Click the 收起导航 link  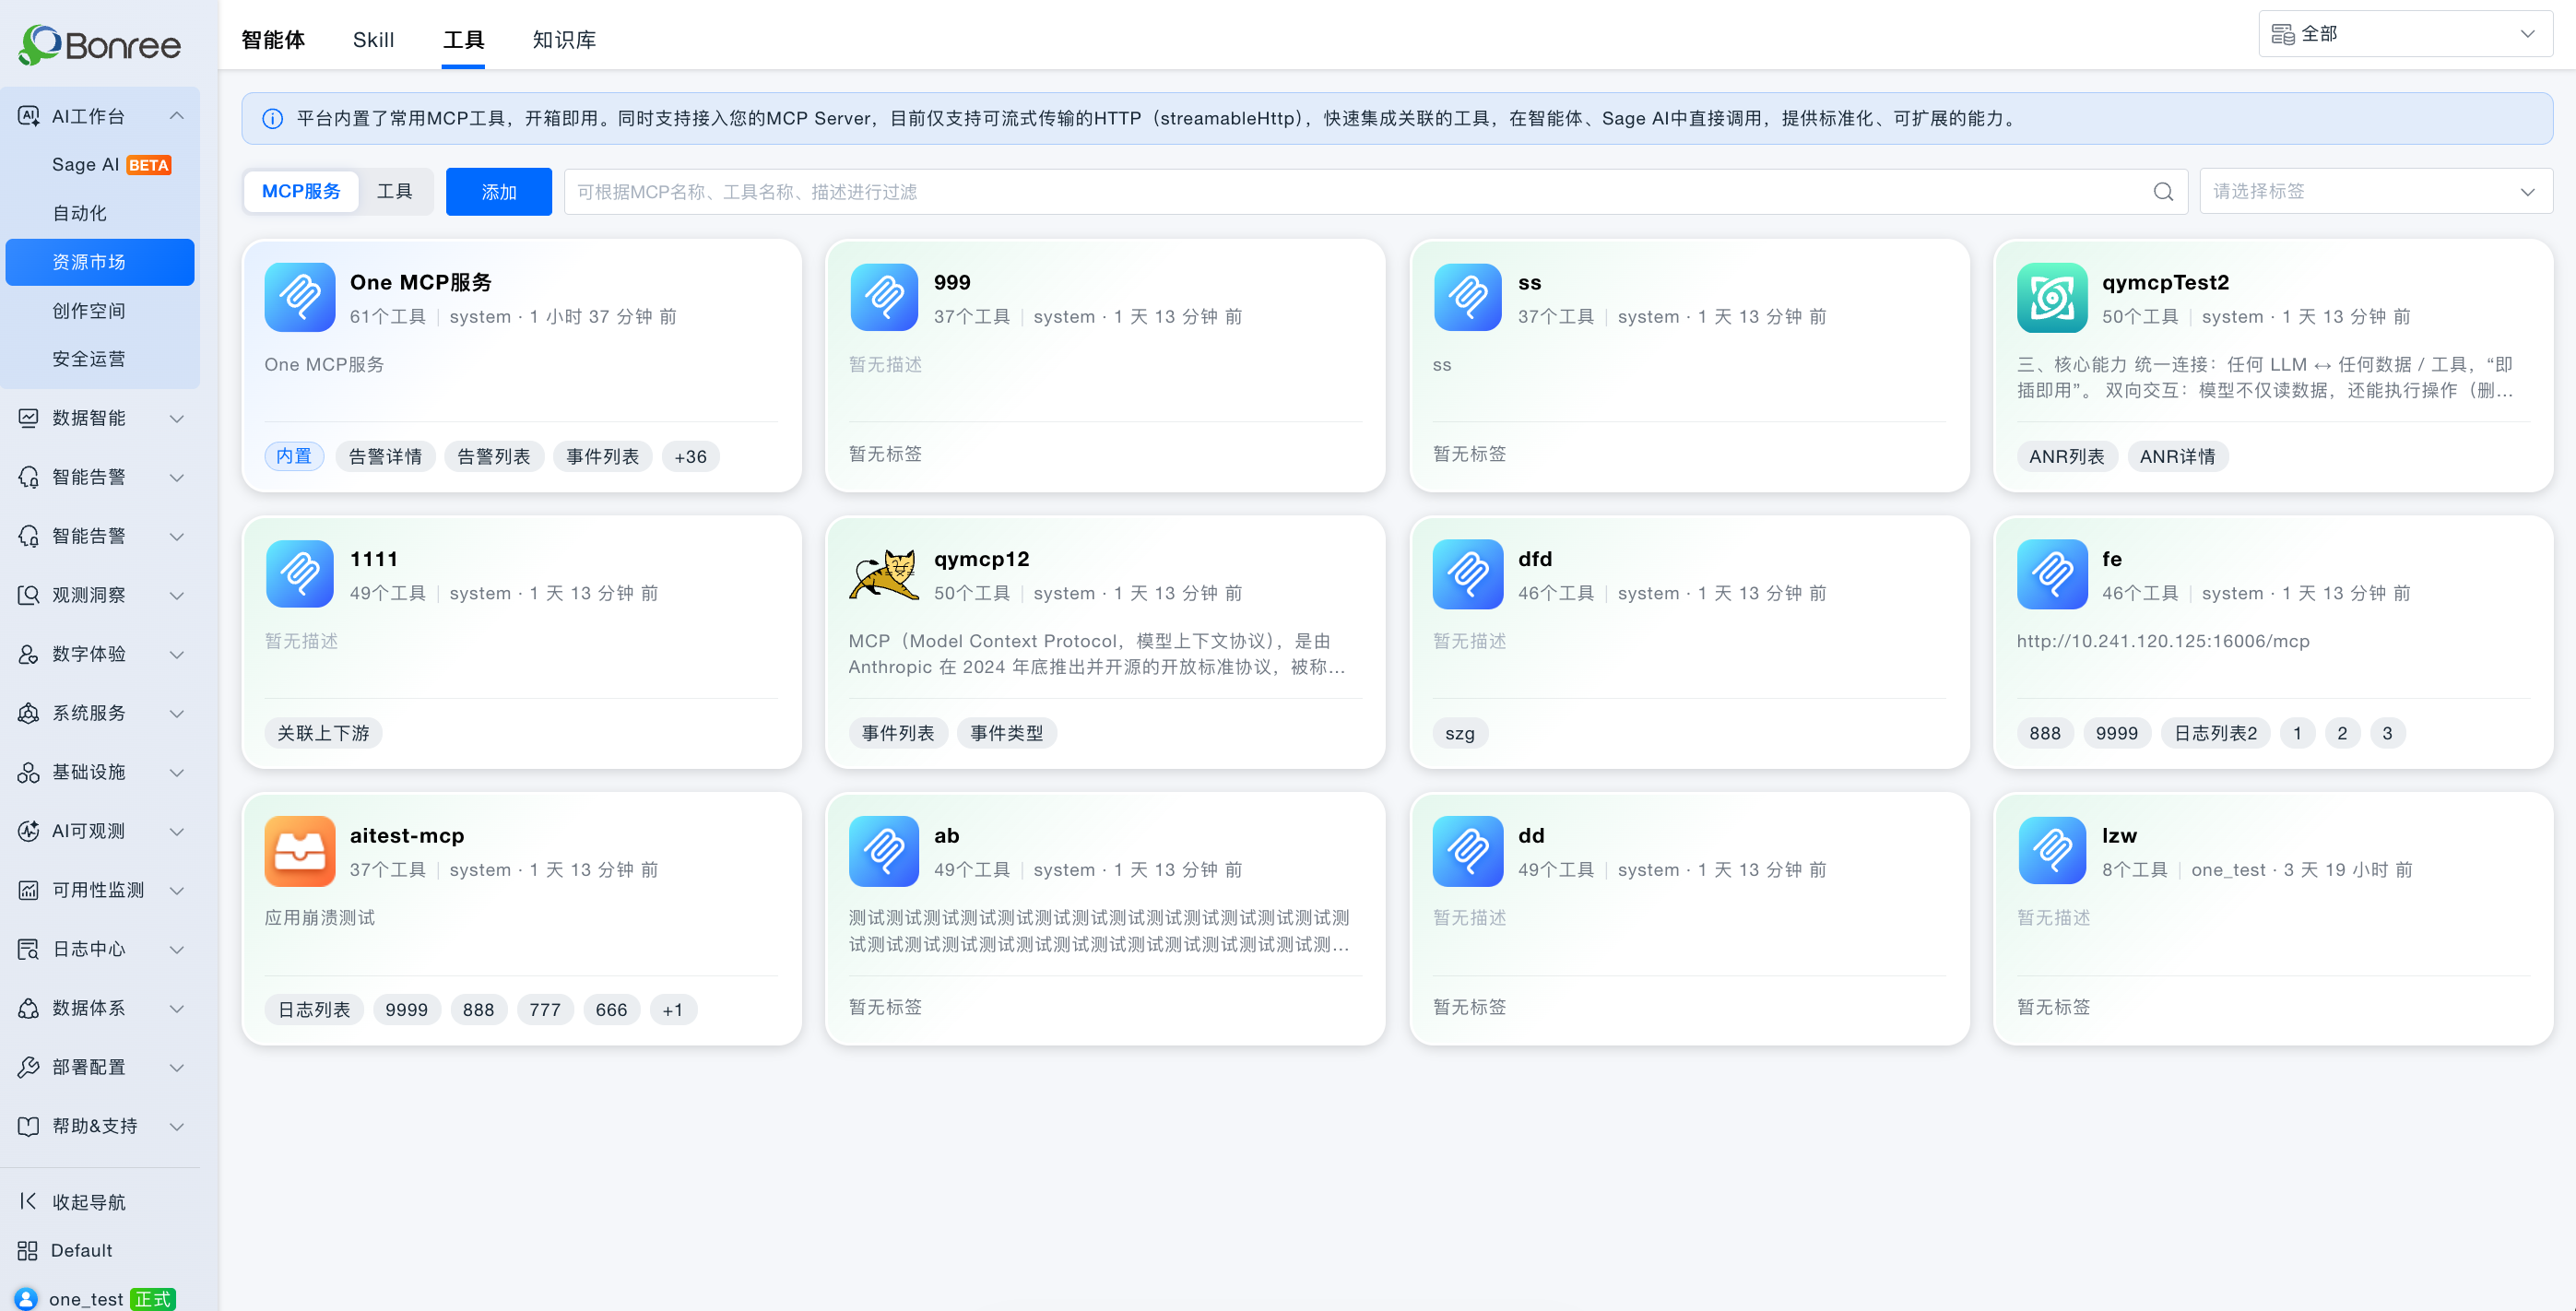(x=89, y=1202)
